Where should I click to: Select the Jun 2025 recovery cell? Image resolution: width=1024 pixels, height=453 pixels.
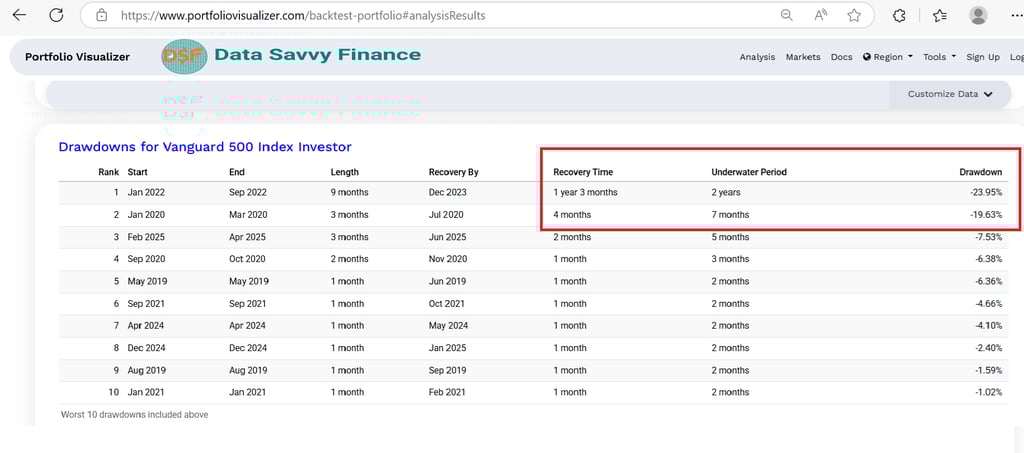point(447,237)
